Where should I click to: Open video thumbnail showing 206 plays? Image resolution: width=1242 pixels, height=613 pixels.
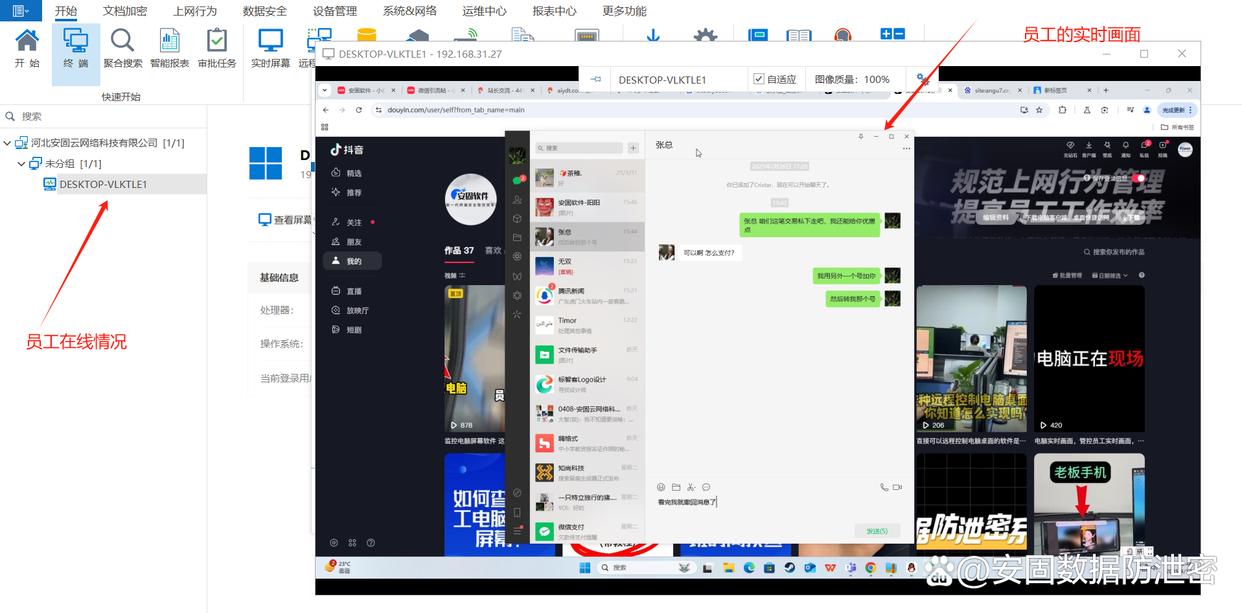pos(971,358)
